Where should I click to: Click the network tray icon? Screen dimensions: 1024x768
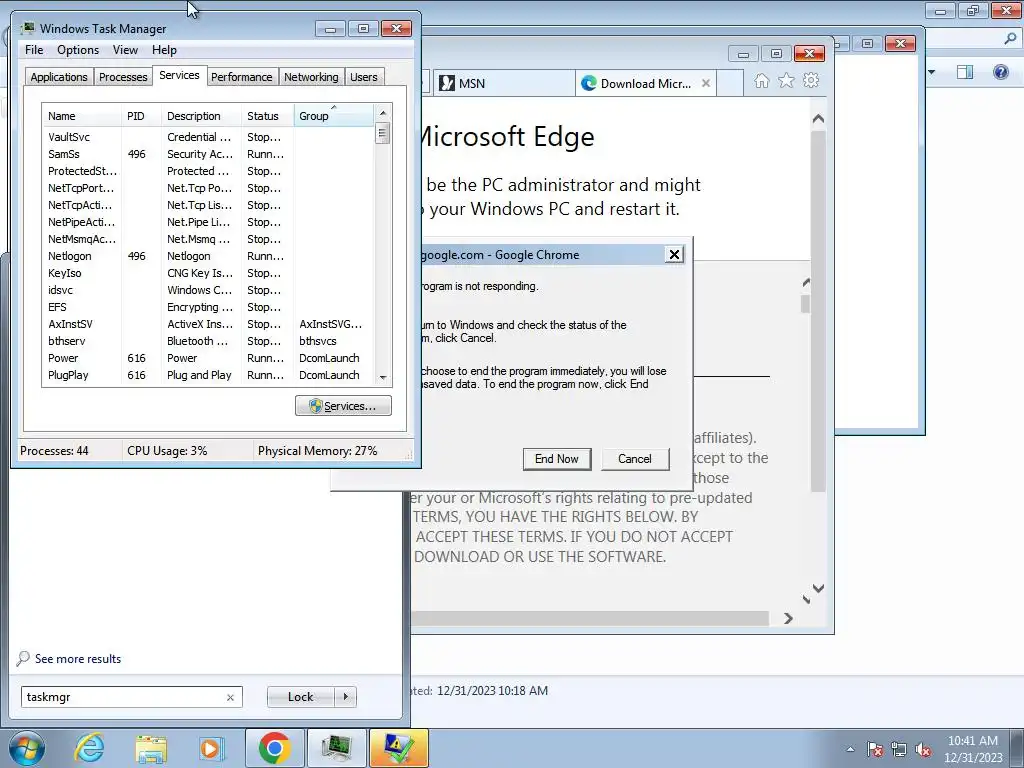pyautogui.click(x=899, y=749)
